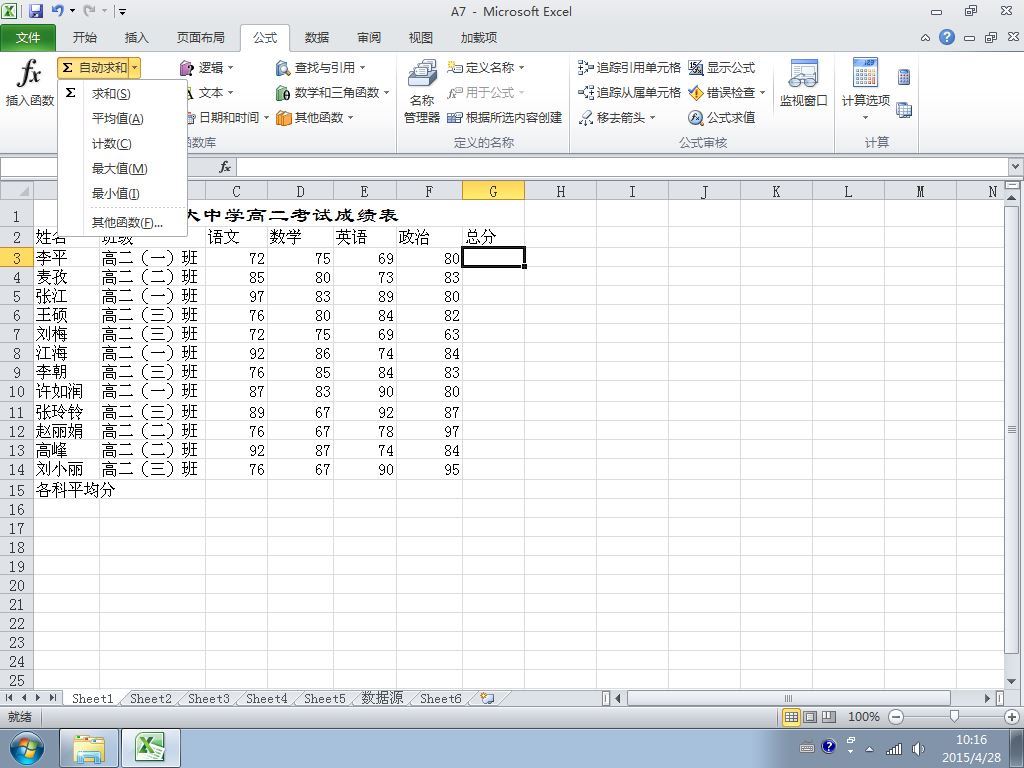Click the Windows Start button

[x=27, y=748]
